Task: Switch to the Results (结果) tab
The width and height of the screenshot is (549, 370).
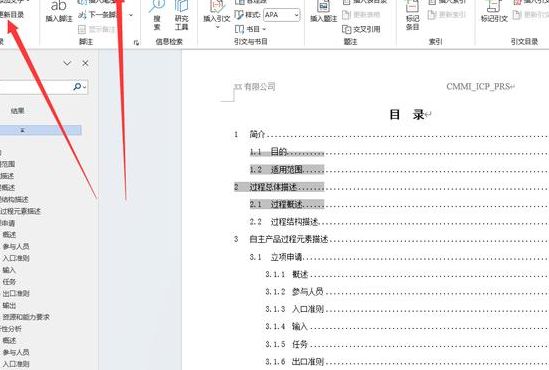Action: (x=18, y=111)
